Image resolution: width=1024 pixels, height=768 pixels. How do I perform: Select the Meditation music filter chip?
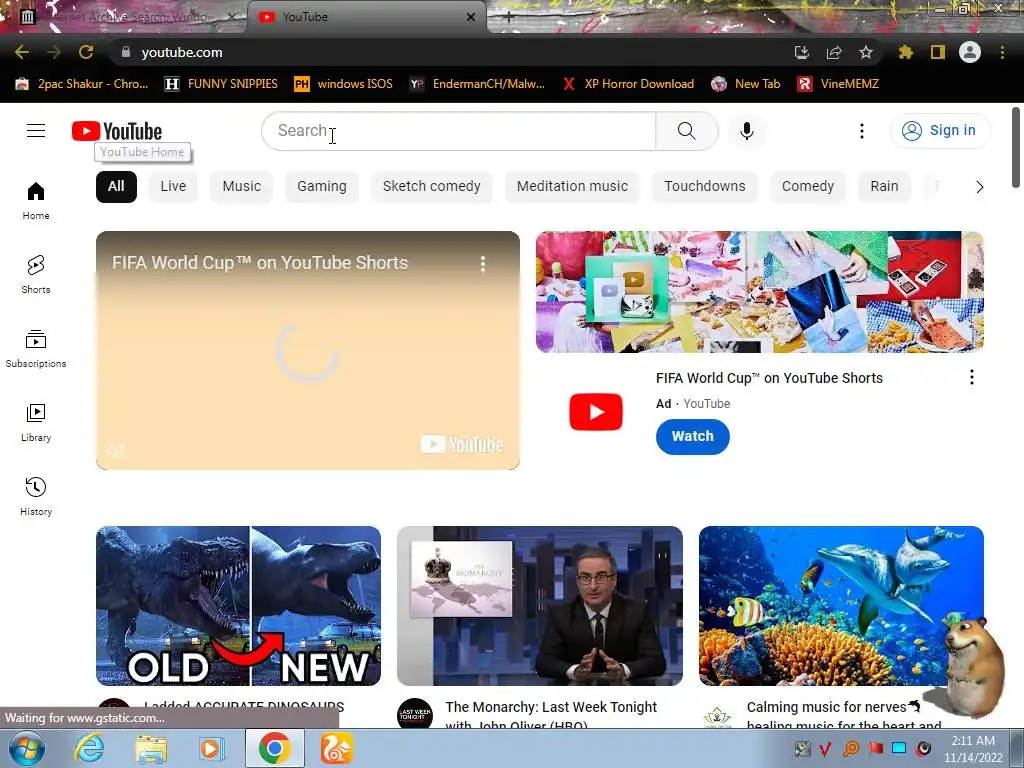click(x=572, y=187)
